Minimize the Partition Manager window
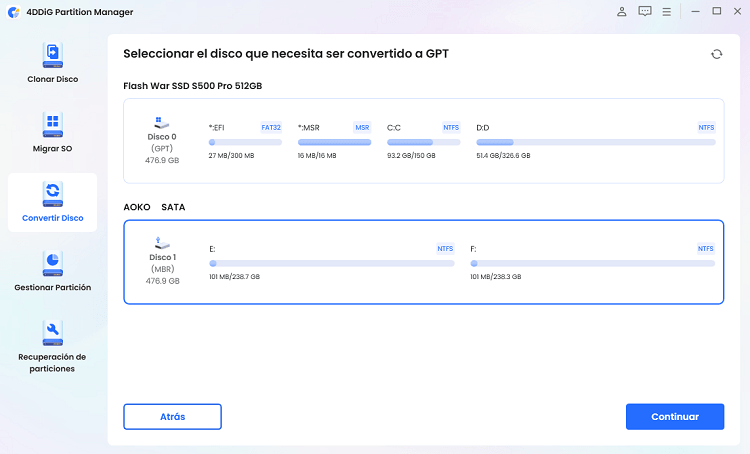 [x=695, y=11]
